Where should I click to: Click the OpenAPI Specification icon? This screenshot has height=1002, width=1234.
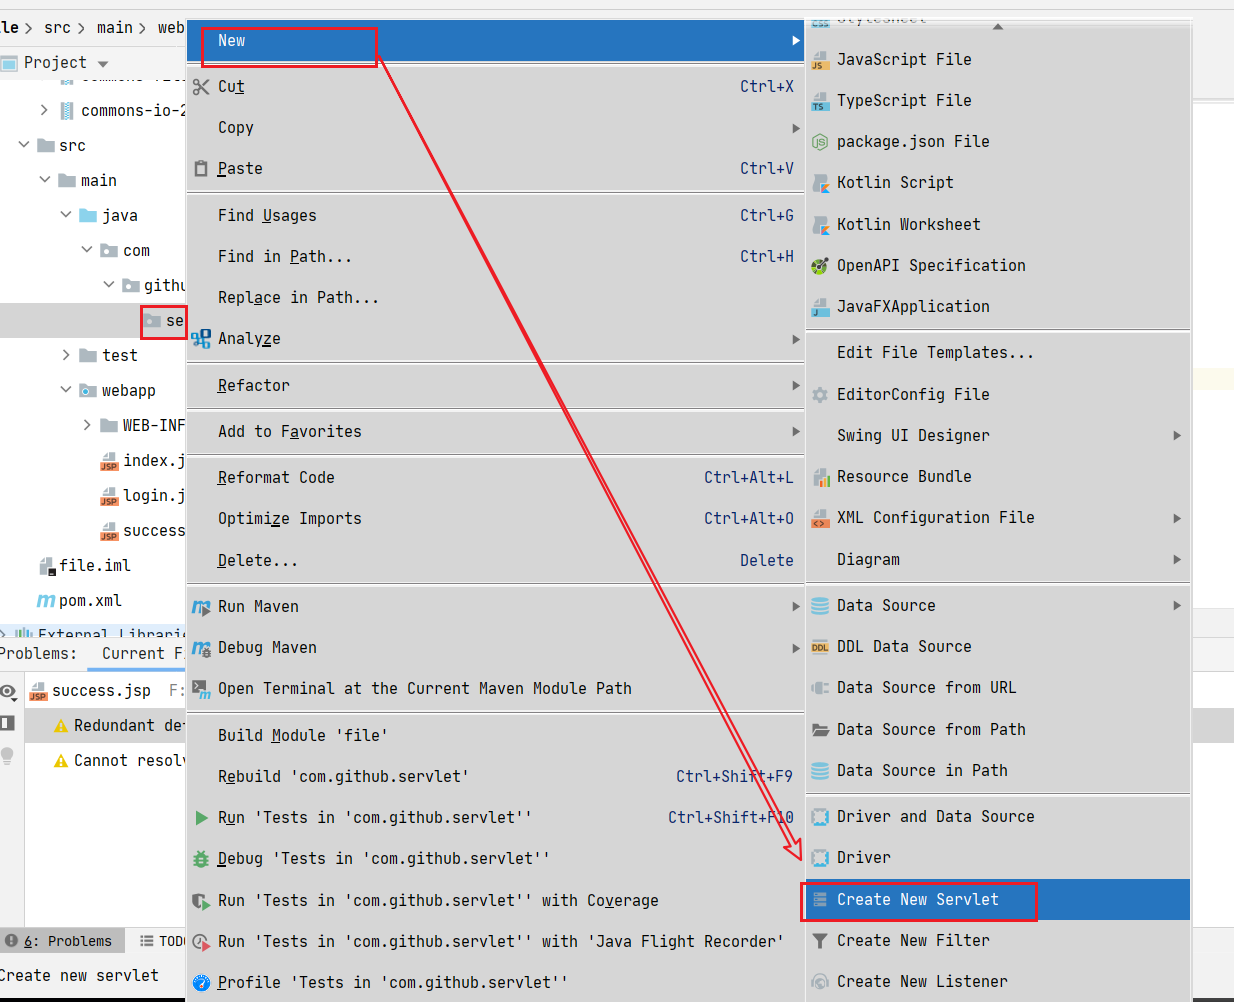click(x=820, y=266)
